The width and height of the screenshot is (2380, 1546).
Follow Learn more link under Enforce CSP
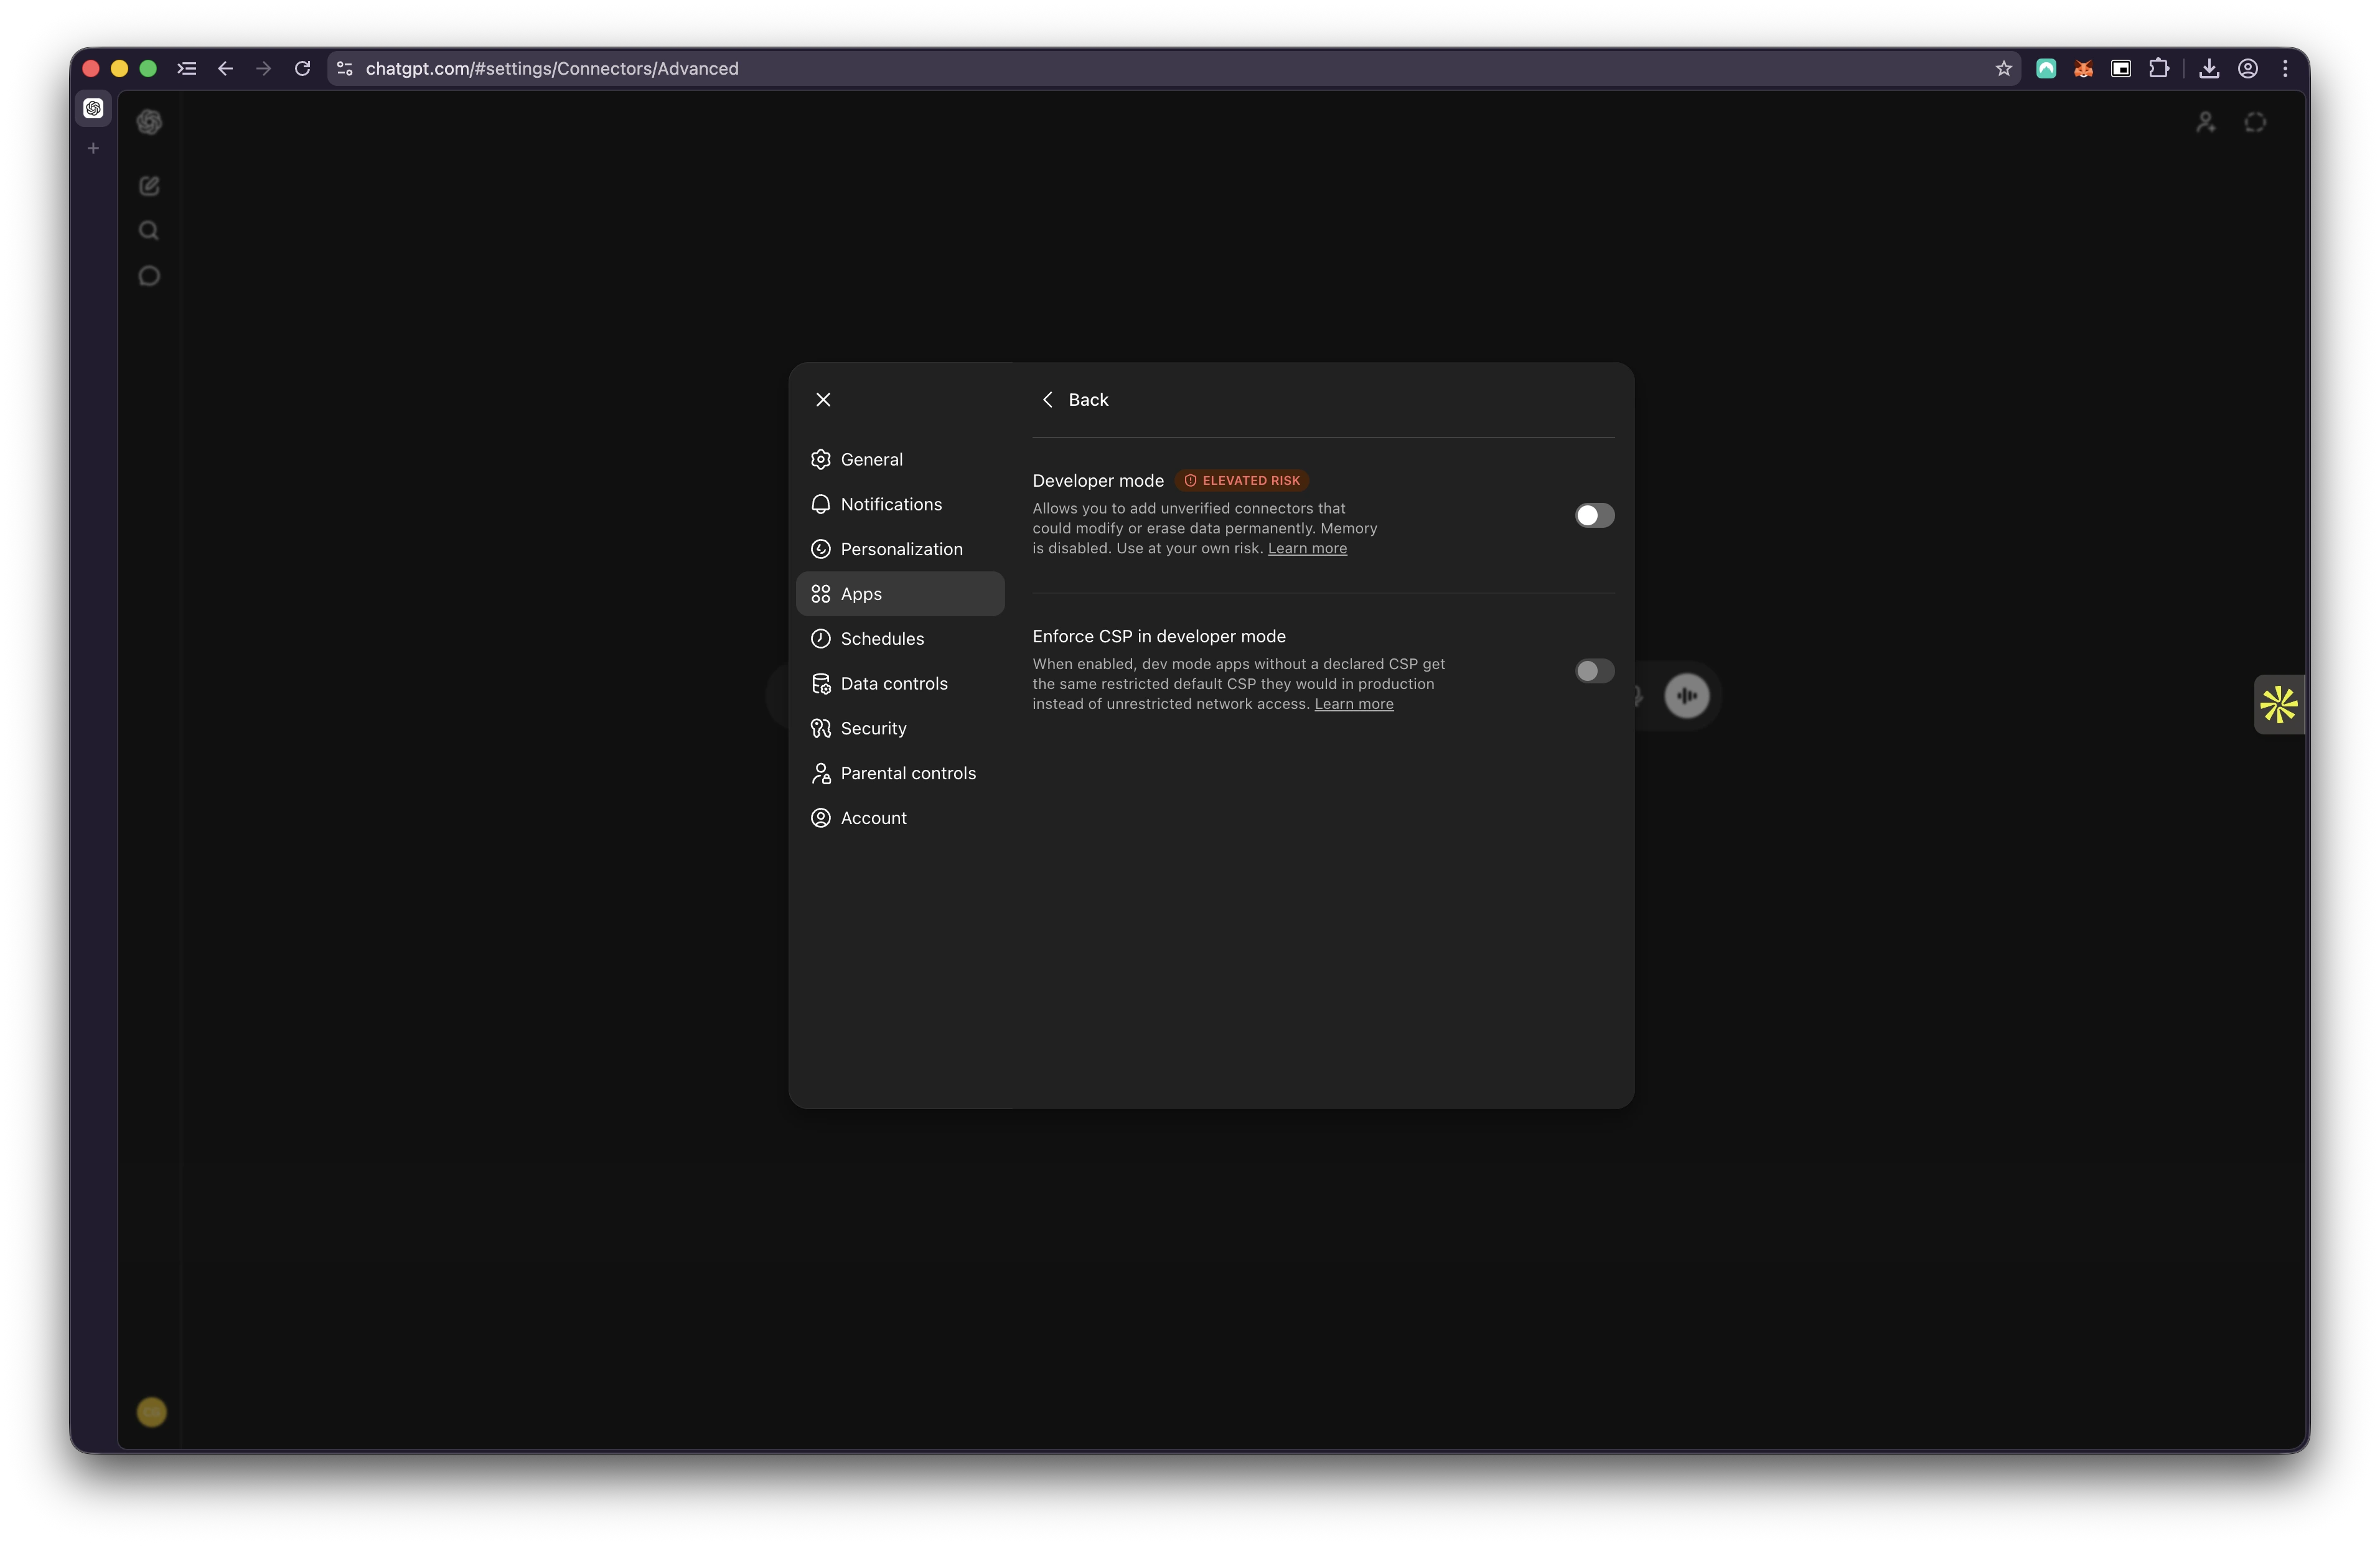pyautogui.click(x=1353, y=704)
